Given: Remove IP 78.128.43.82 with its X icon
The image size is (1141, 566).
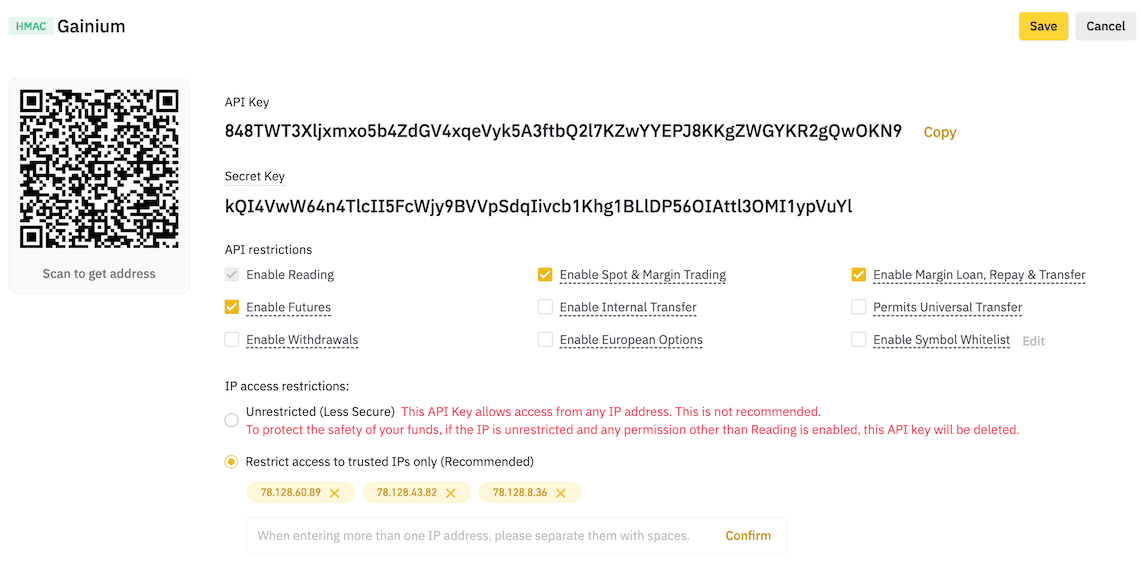Looking at the screenshot, I should pos(451,493).
